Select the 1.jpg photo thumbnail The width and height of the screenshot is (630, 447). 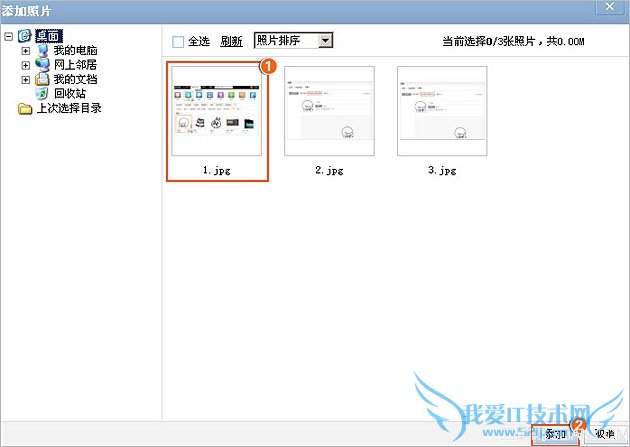coord(217,111)
